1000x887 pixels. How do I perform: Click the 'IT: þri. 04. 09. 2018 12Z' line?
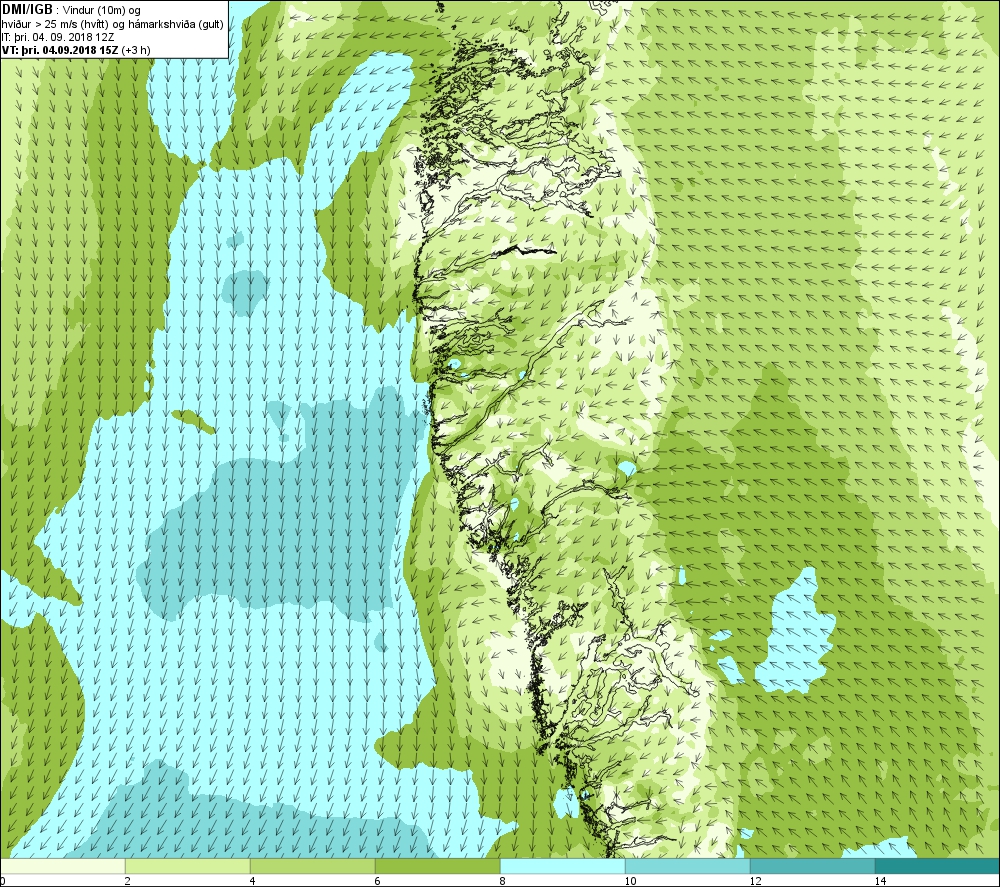58,37
